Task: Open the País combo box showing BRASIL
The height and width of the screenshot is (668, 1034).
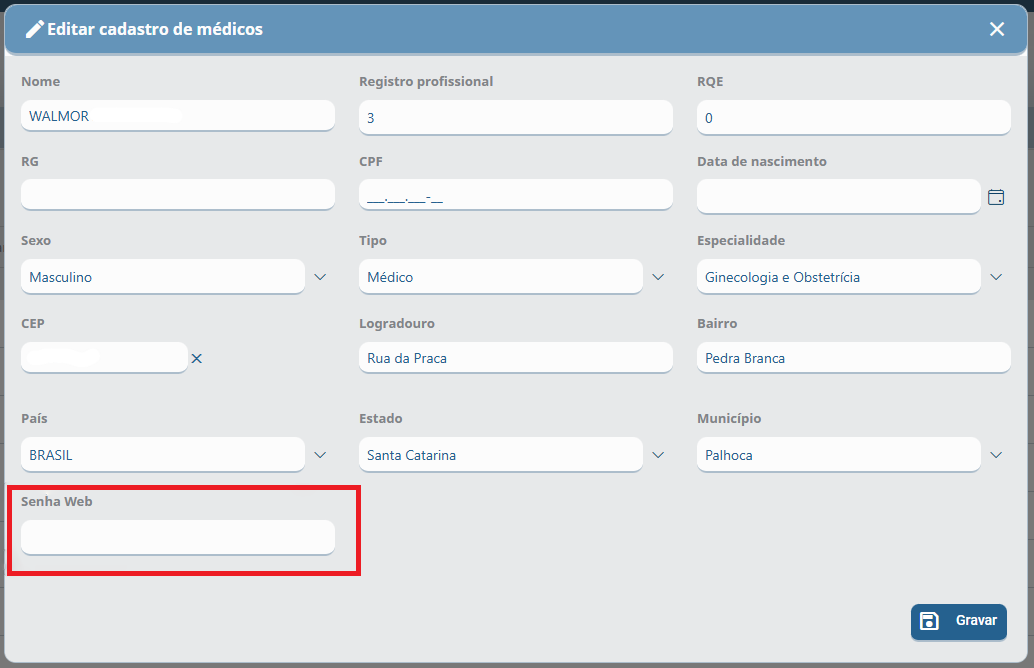Action: coord(163,454)
